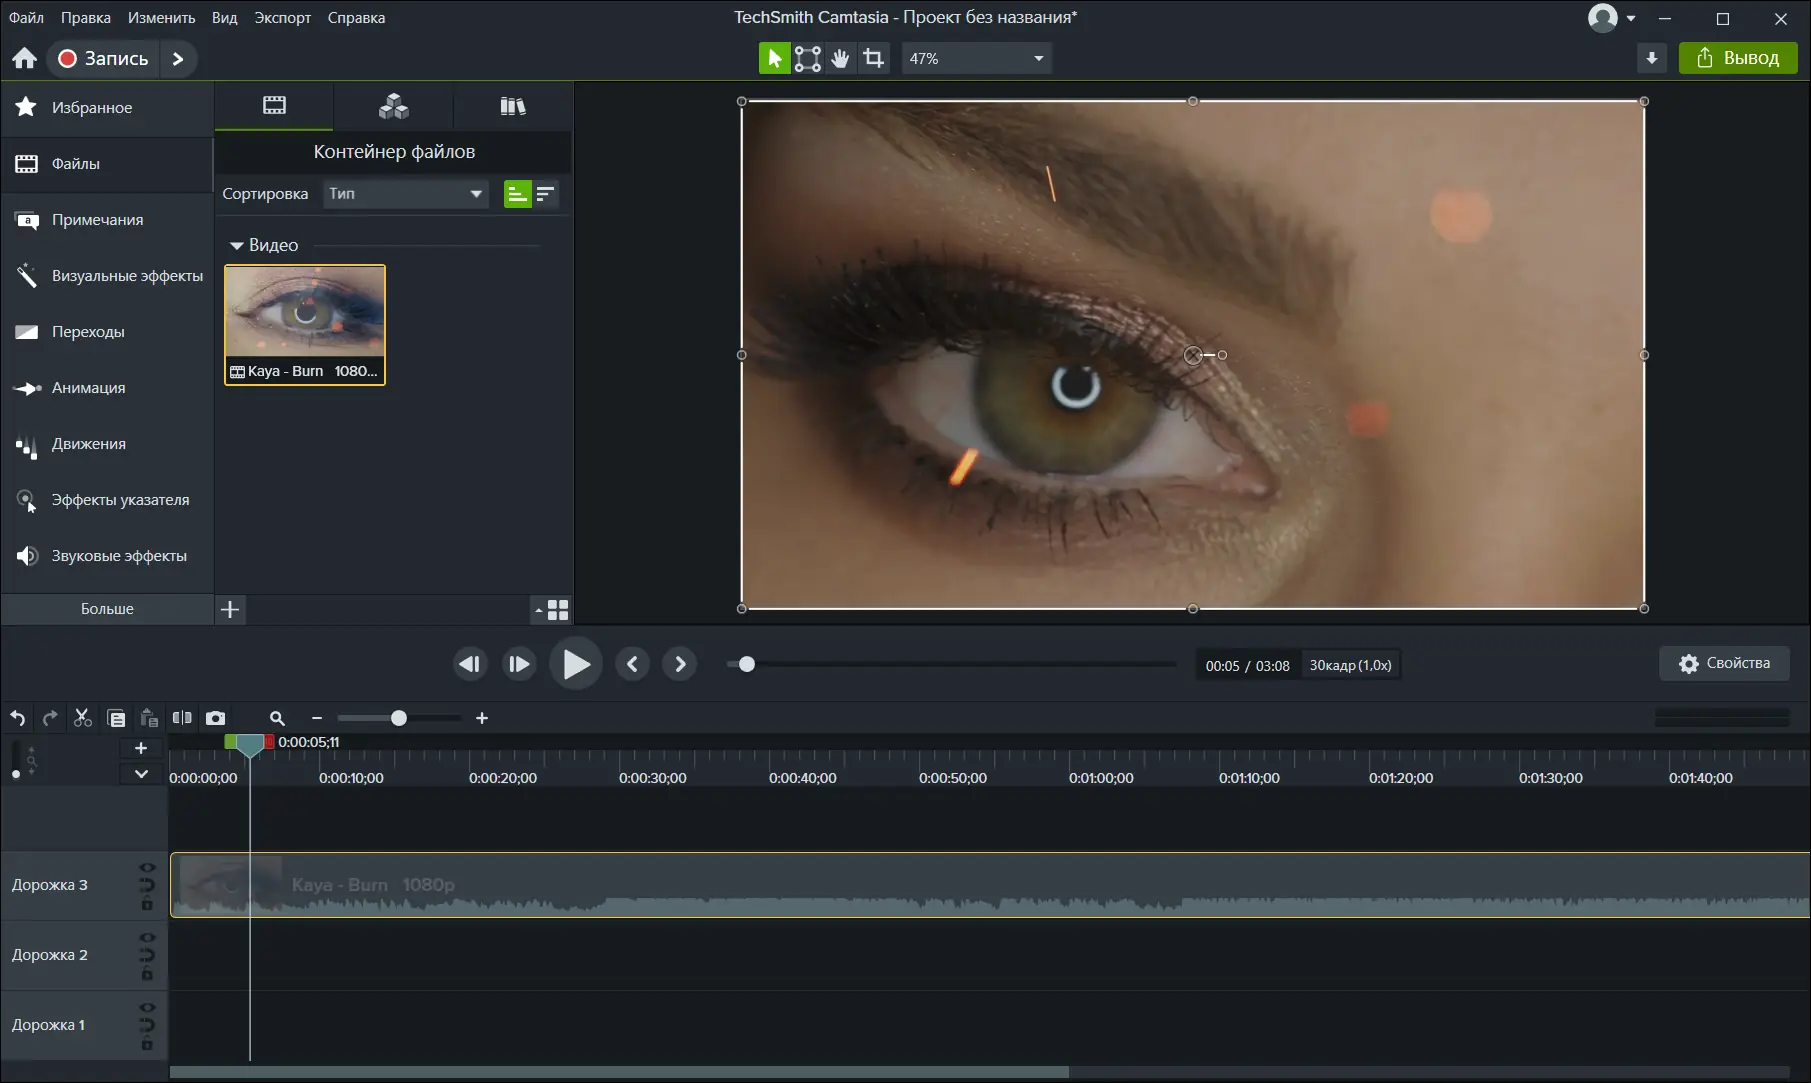Viewport: 1811px width, 1083px height.
Task: Toggle visibility of Дорожка 2
Action: click(x=147, y=938)
